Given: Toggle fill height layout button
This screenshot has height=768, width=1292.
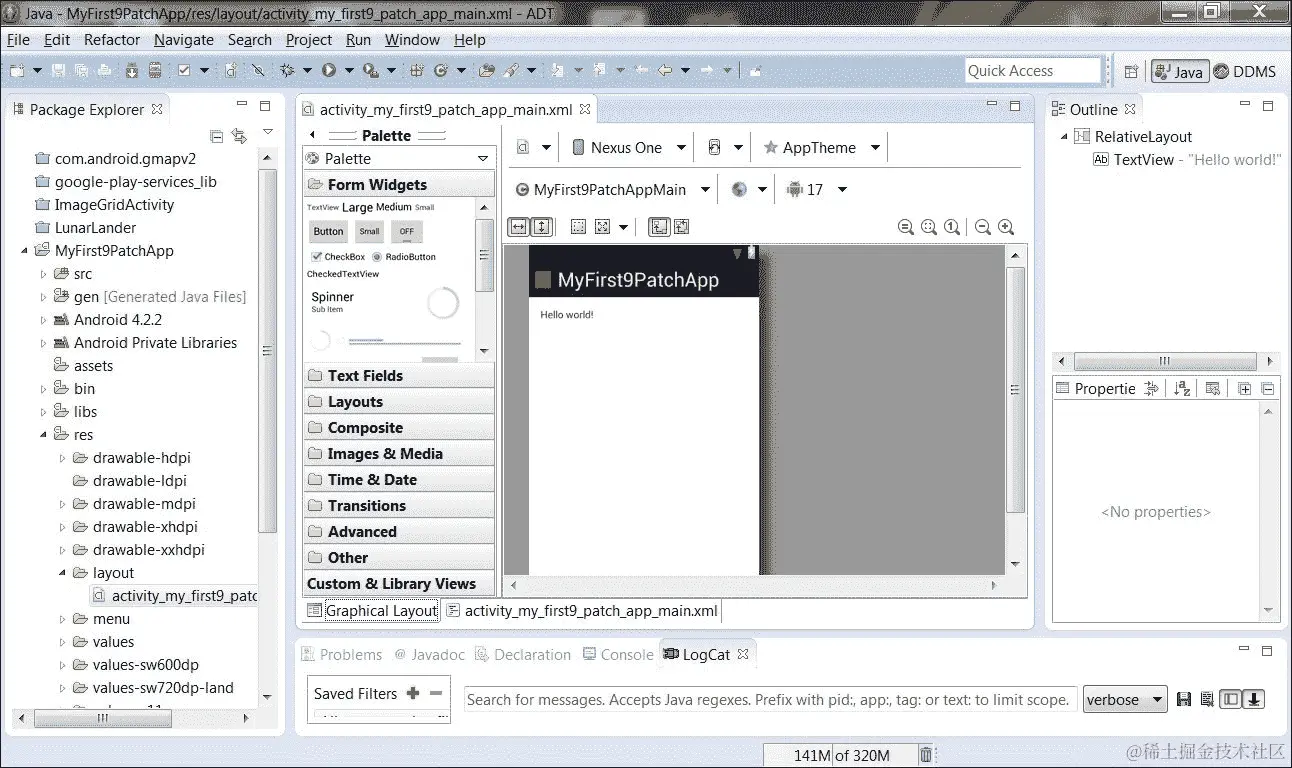Looking at the screenshot, I should (541, 227).
